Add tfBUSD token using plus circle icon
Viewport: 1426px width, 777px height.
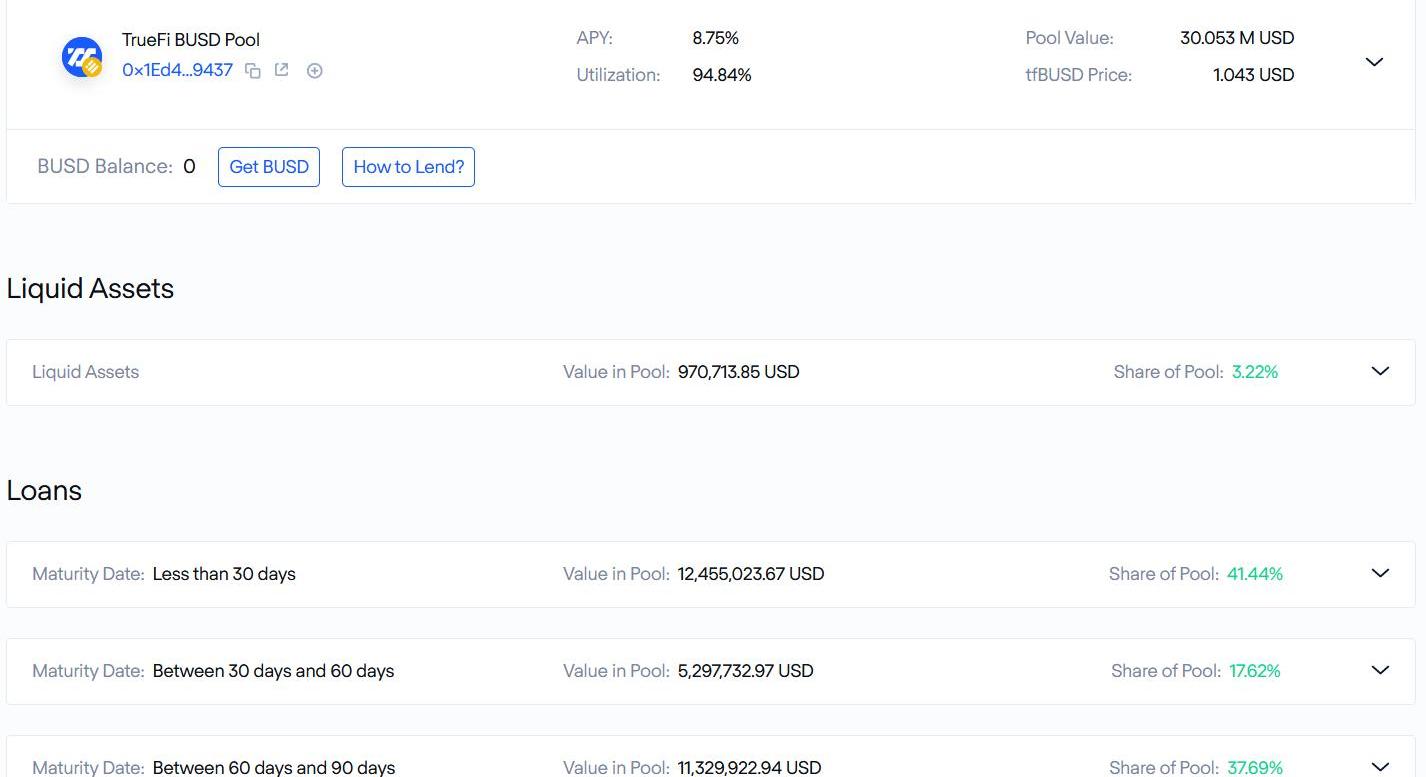pyautogui.click(x=314, y=71)
